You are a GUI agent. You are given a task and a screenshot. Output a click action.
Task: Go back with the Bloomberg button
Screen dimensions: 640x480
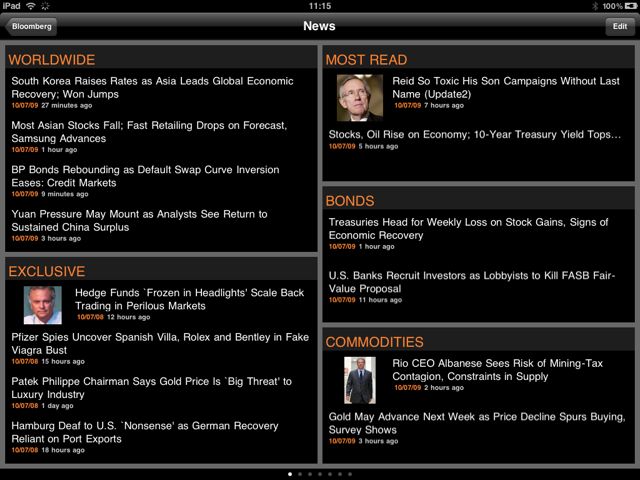pos(31,27)
